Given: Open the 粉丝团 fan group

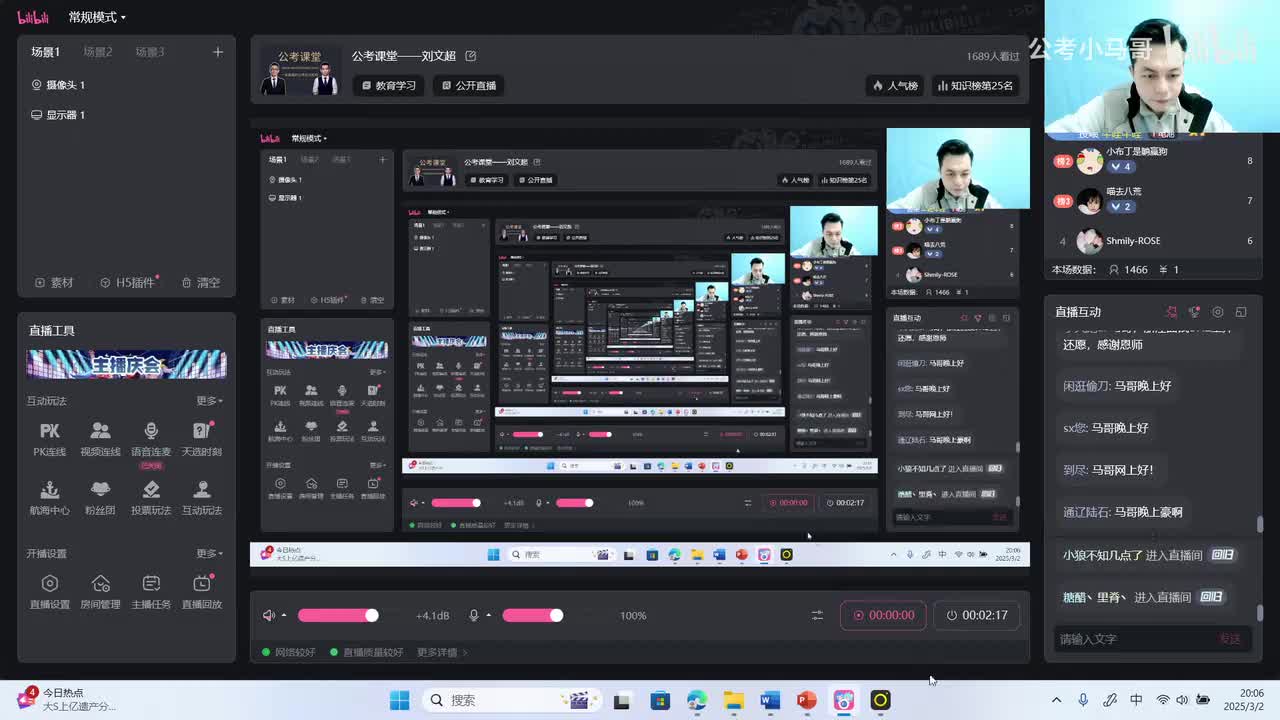Looking at the screenshot, I should tap(100, 497).
